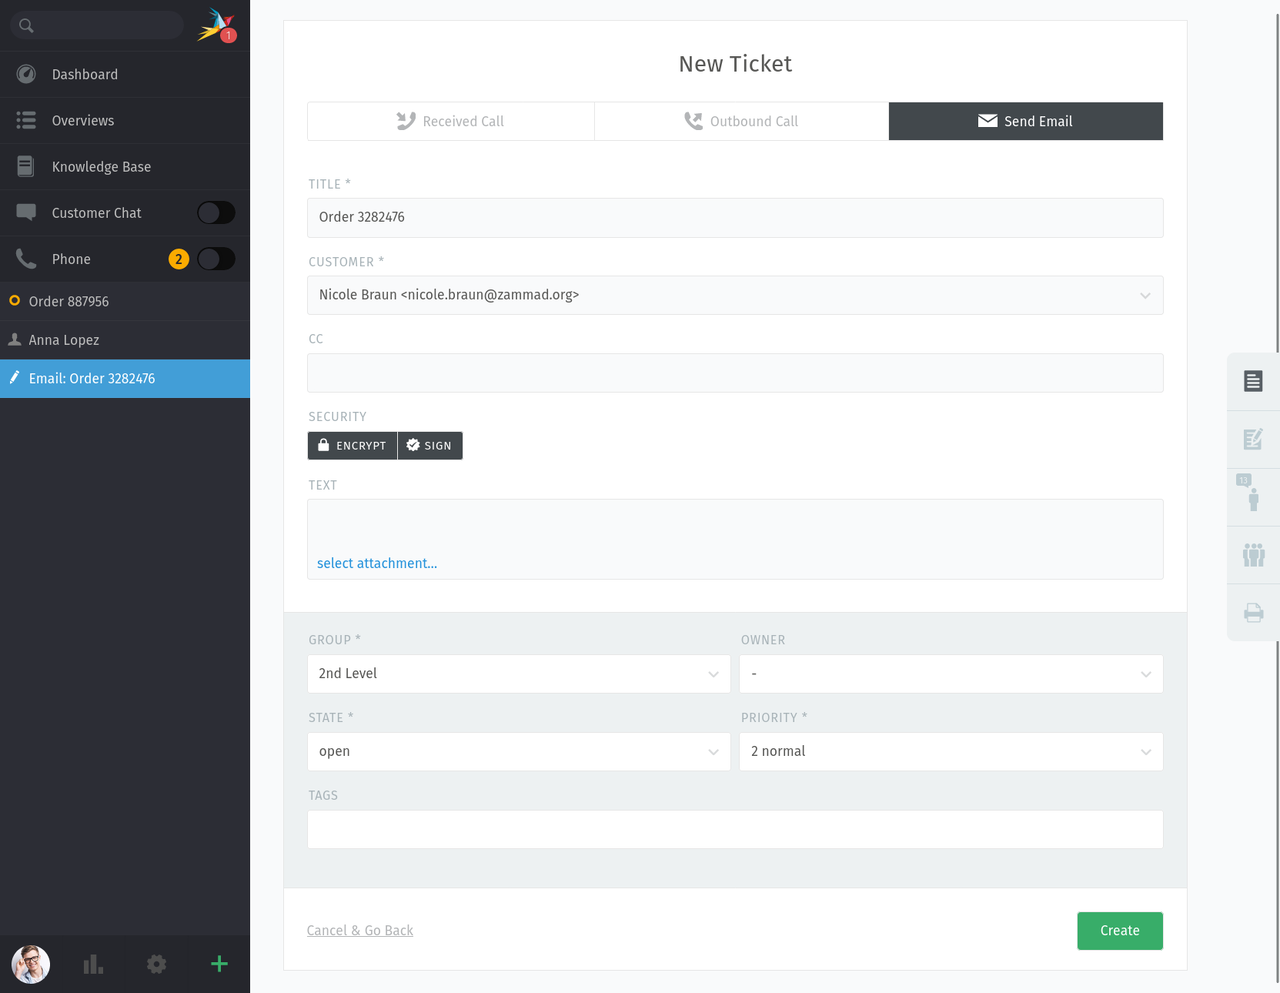Open the customer info sidebar panel
Image resolution: width=1280 pixels, height=993 pixels.
coord(1253,496)
